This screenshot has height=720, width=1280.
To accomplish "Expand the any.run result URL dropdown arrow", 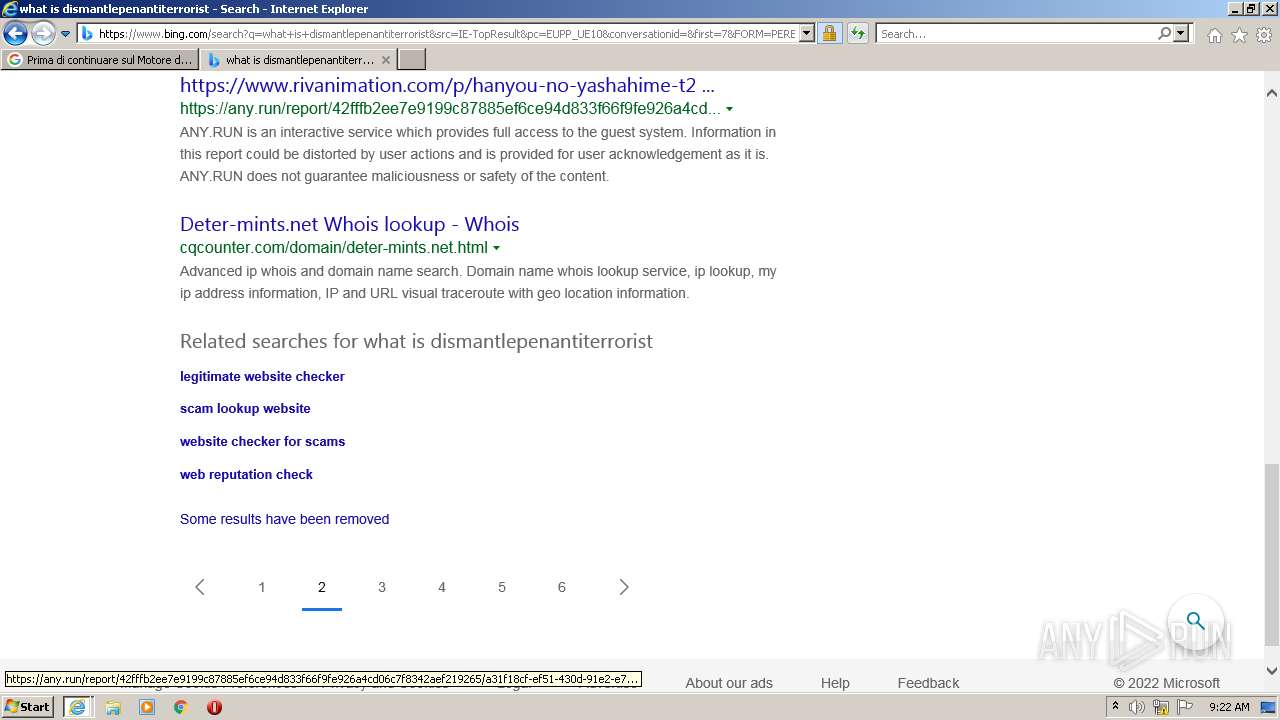I will coord(729,109).
